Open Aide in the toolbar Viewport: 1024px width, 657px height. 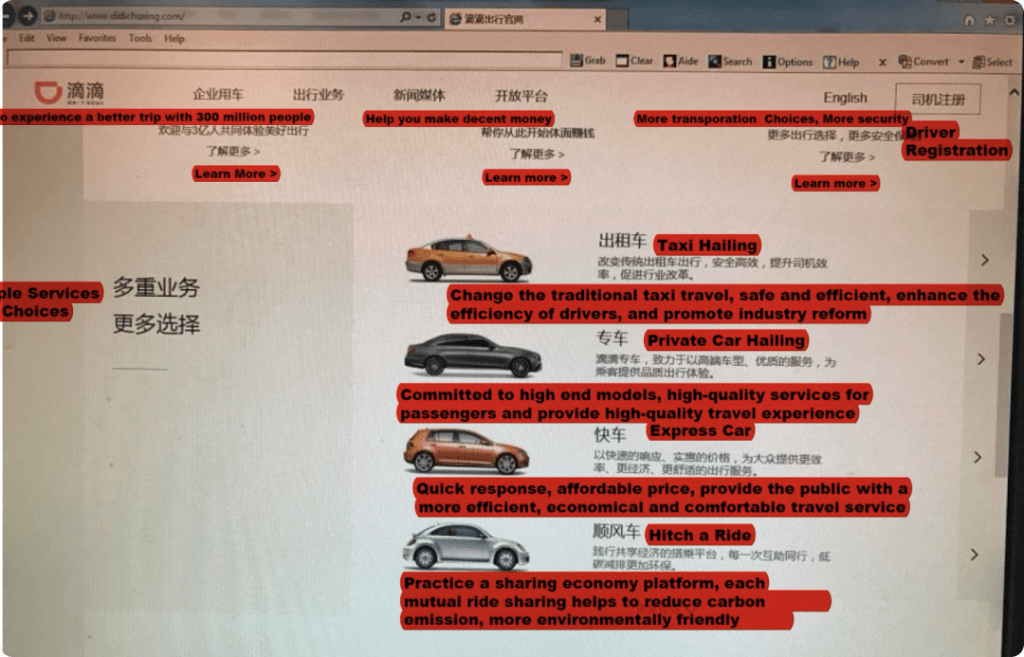click(680, 61)
